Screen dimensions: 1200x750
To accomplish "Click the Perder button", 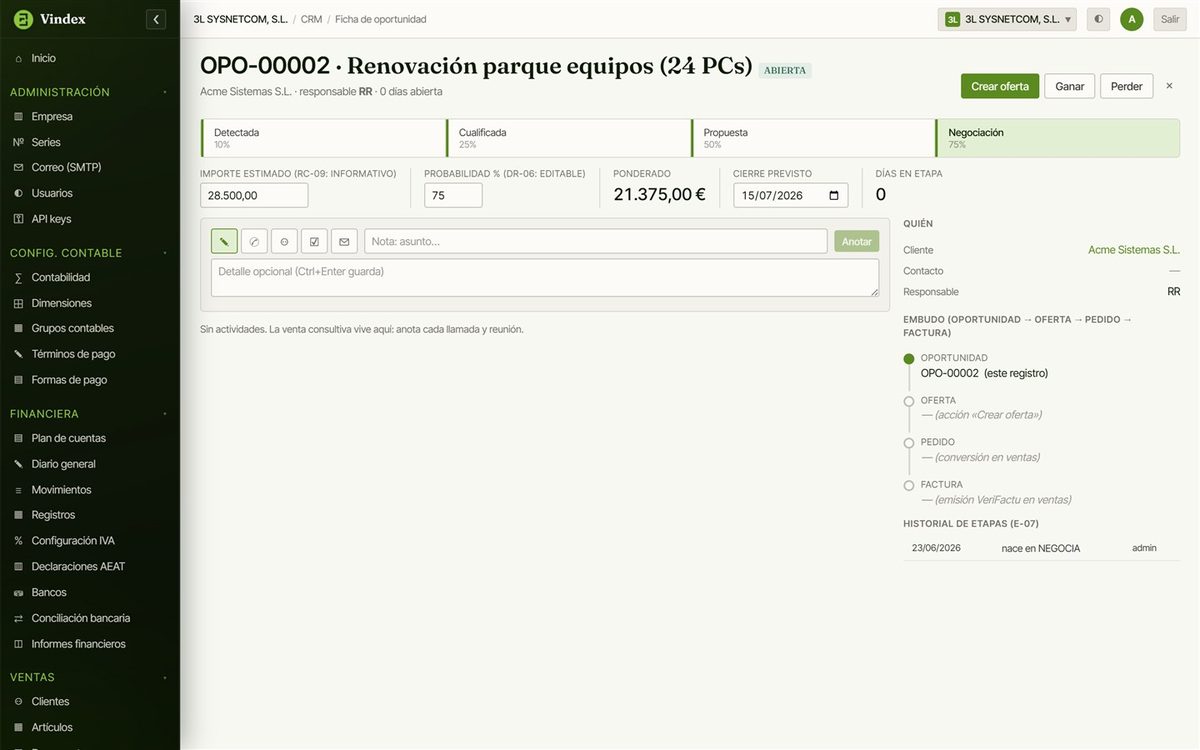I will click(1127, 86).
